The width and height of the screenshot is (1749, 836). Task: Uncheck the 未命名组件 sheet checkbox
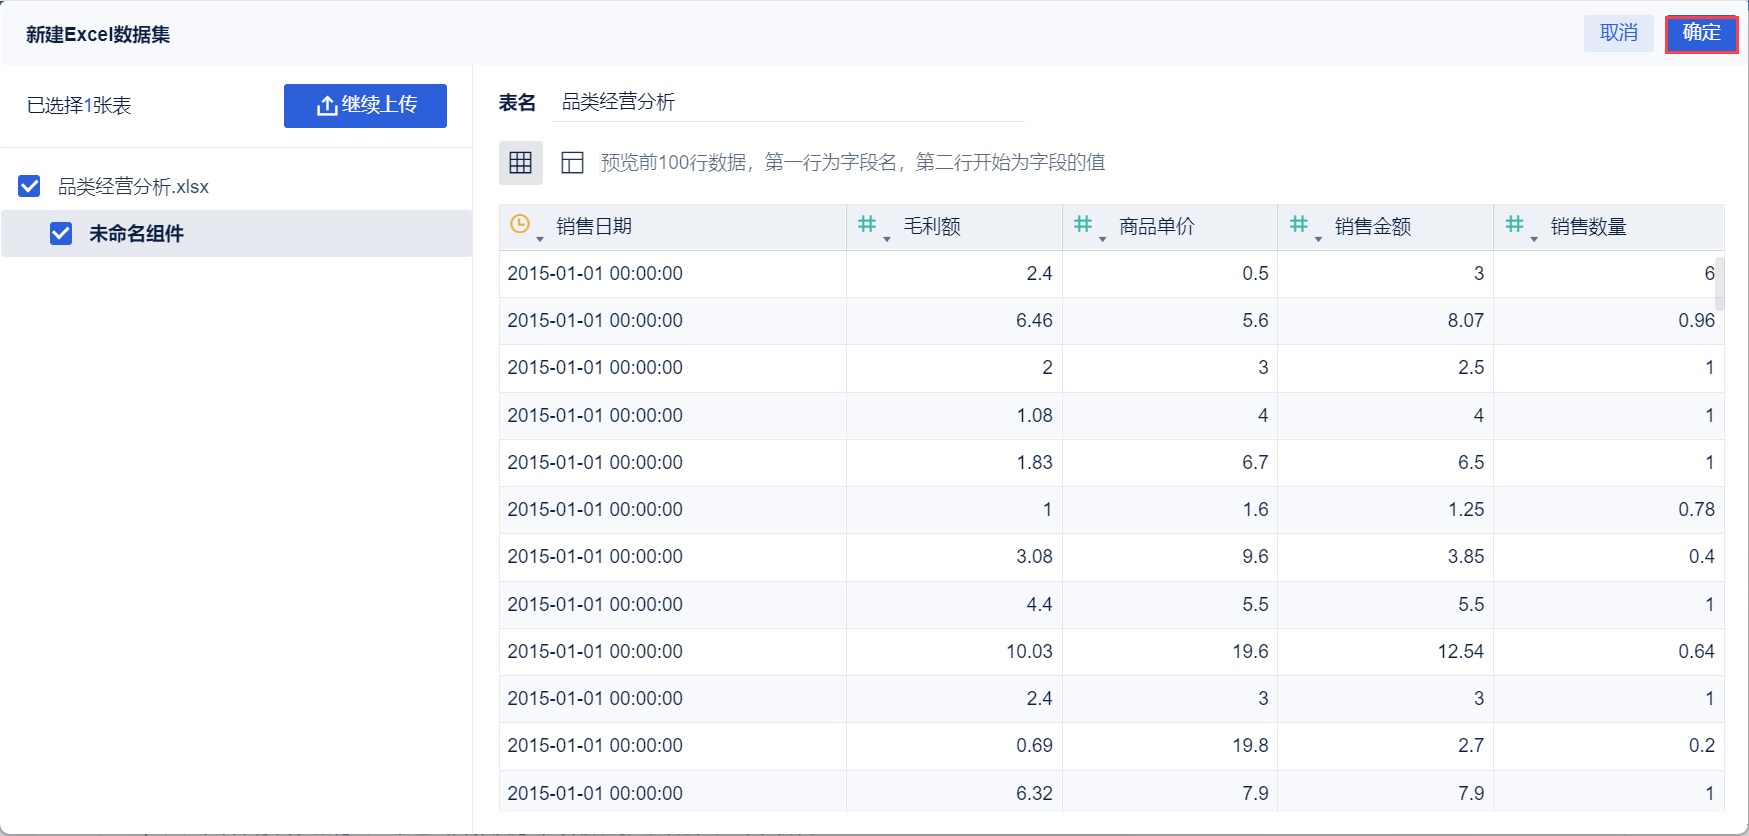click(61, 234)
